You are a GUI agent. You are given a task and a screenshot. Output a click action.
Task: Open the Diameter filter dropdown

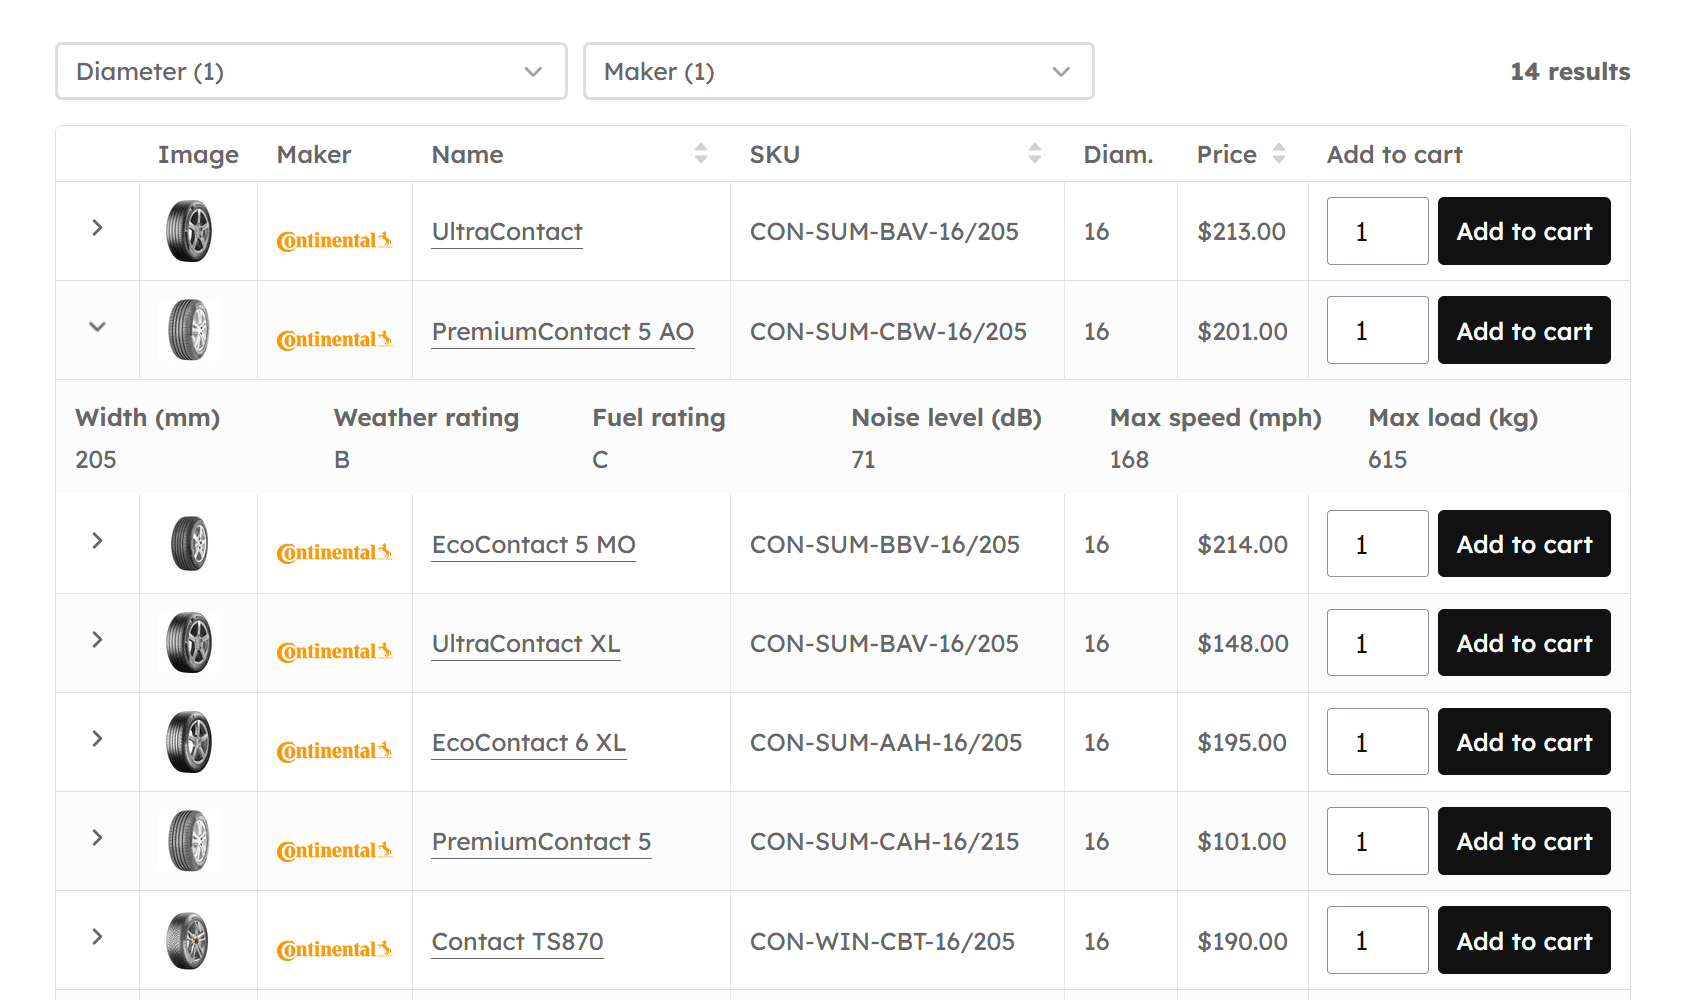pyautogui.click(x=310, y=71)
